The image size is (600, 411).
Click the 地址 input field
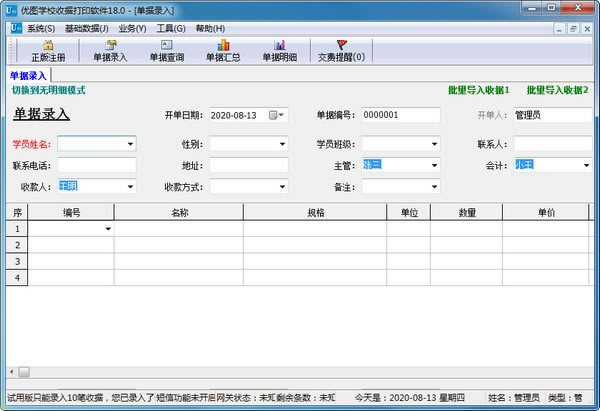(249, 165)
